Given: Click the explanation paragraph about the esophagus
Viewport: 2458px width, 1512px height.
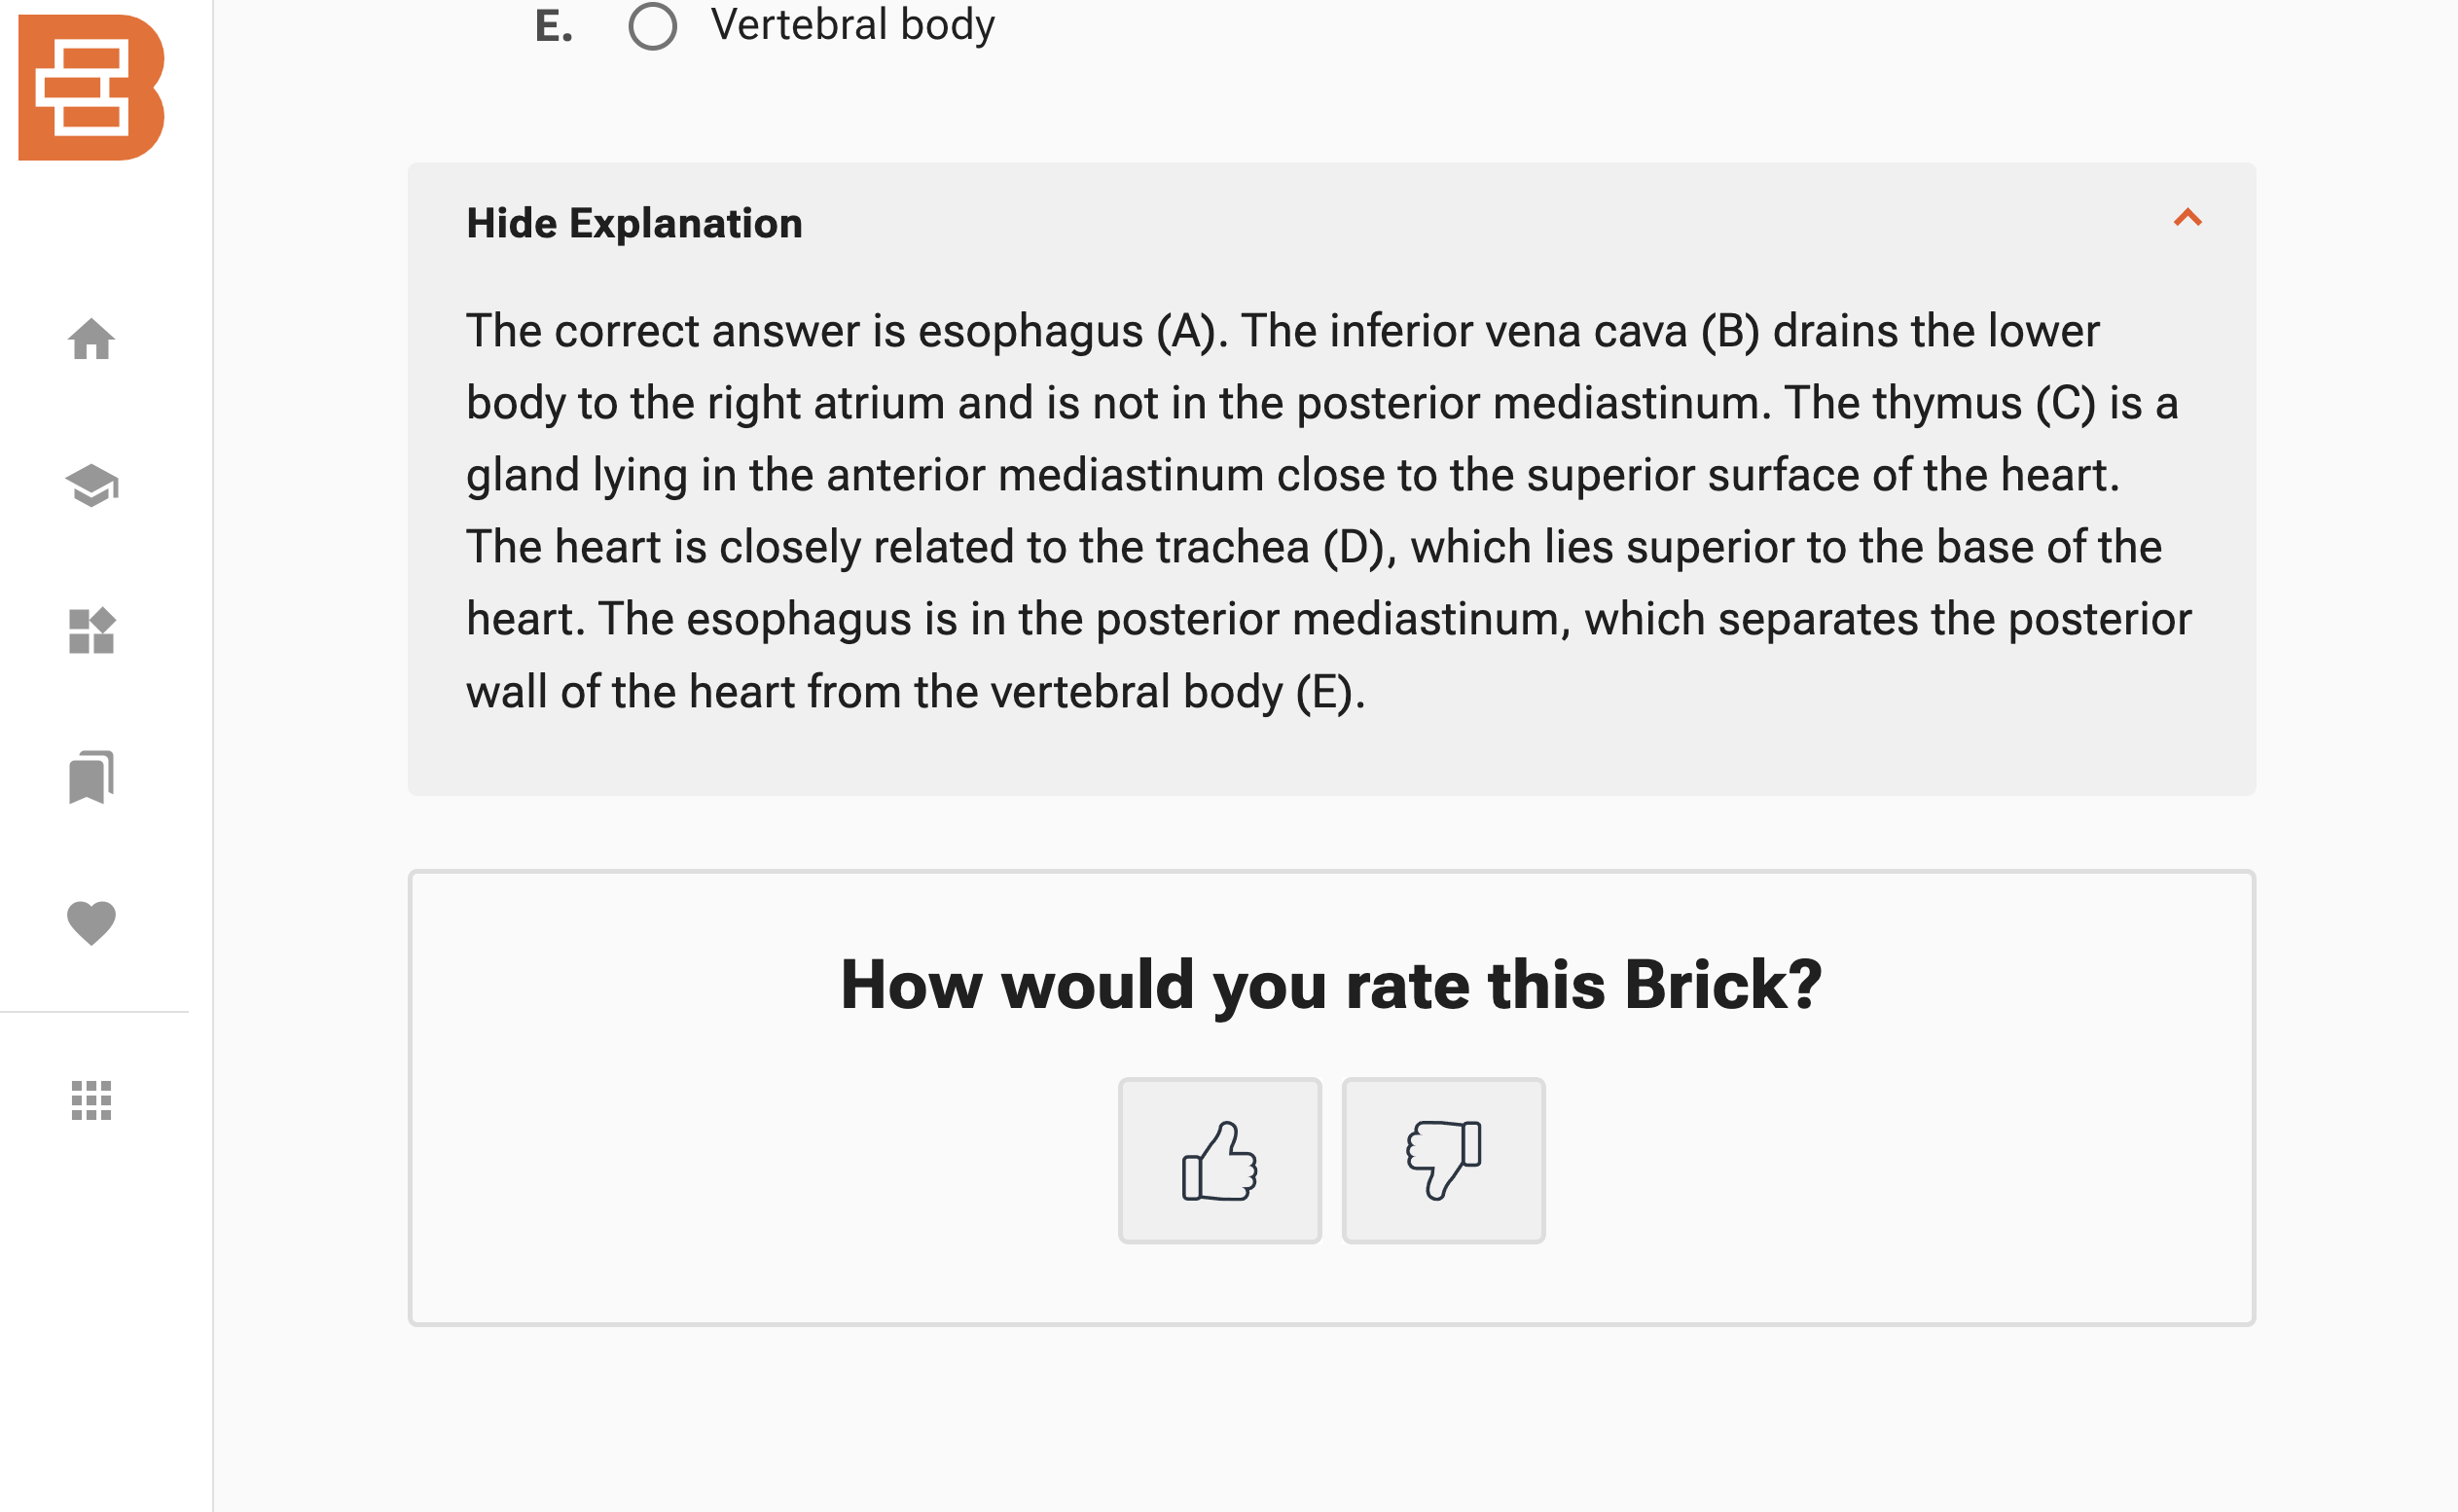Looking at the screenshot, I should [1329, 511].
